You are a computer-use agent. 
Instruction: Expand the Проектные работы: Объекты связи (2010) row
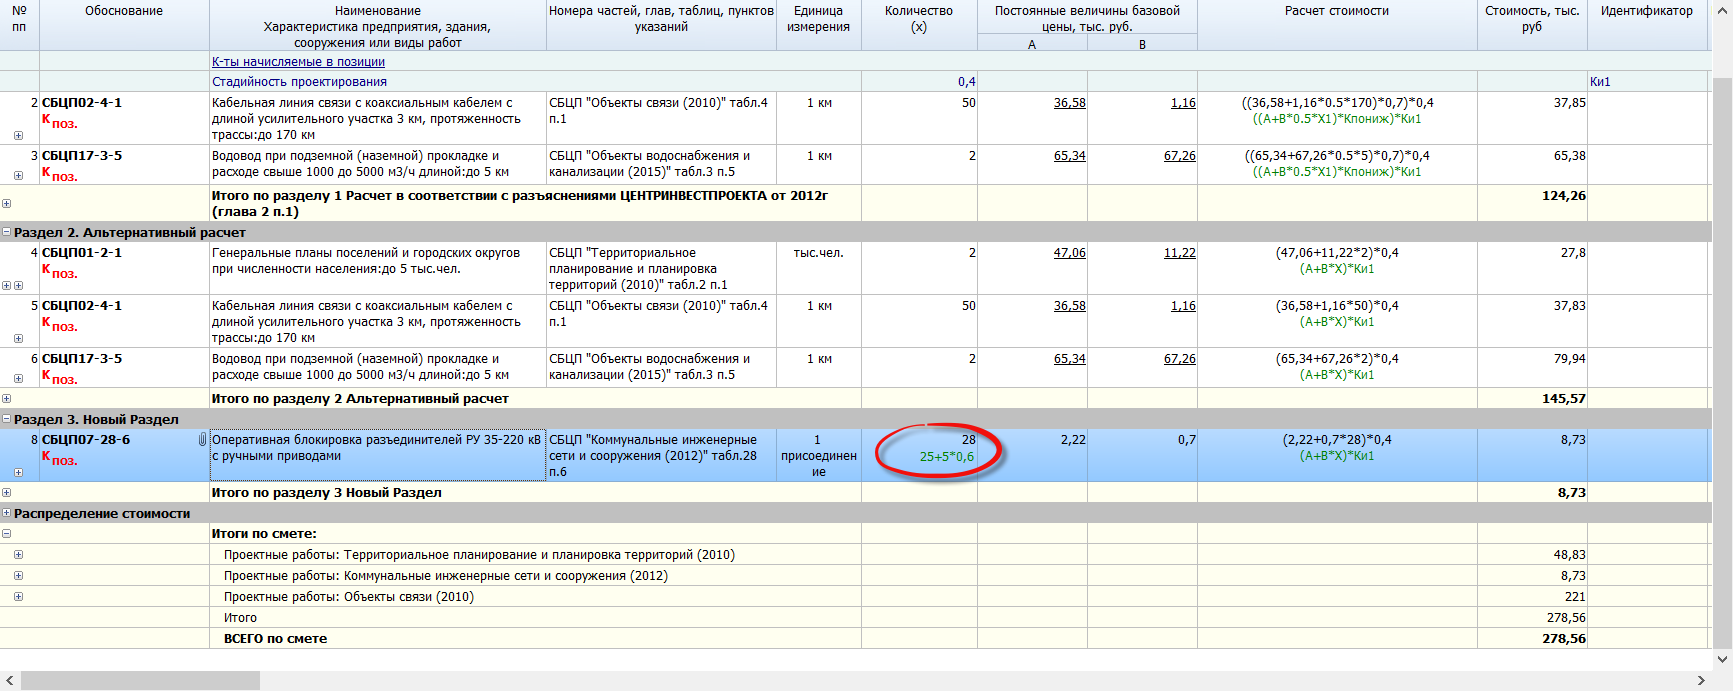pyautogui.click(x=18, y=597)
